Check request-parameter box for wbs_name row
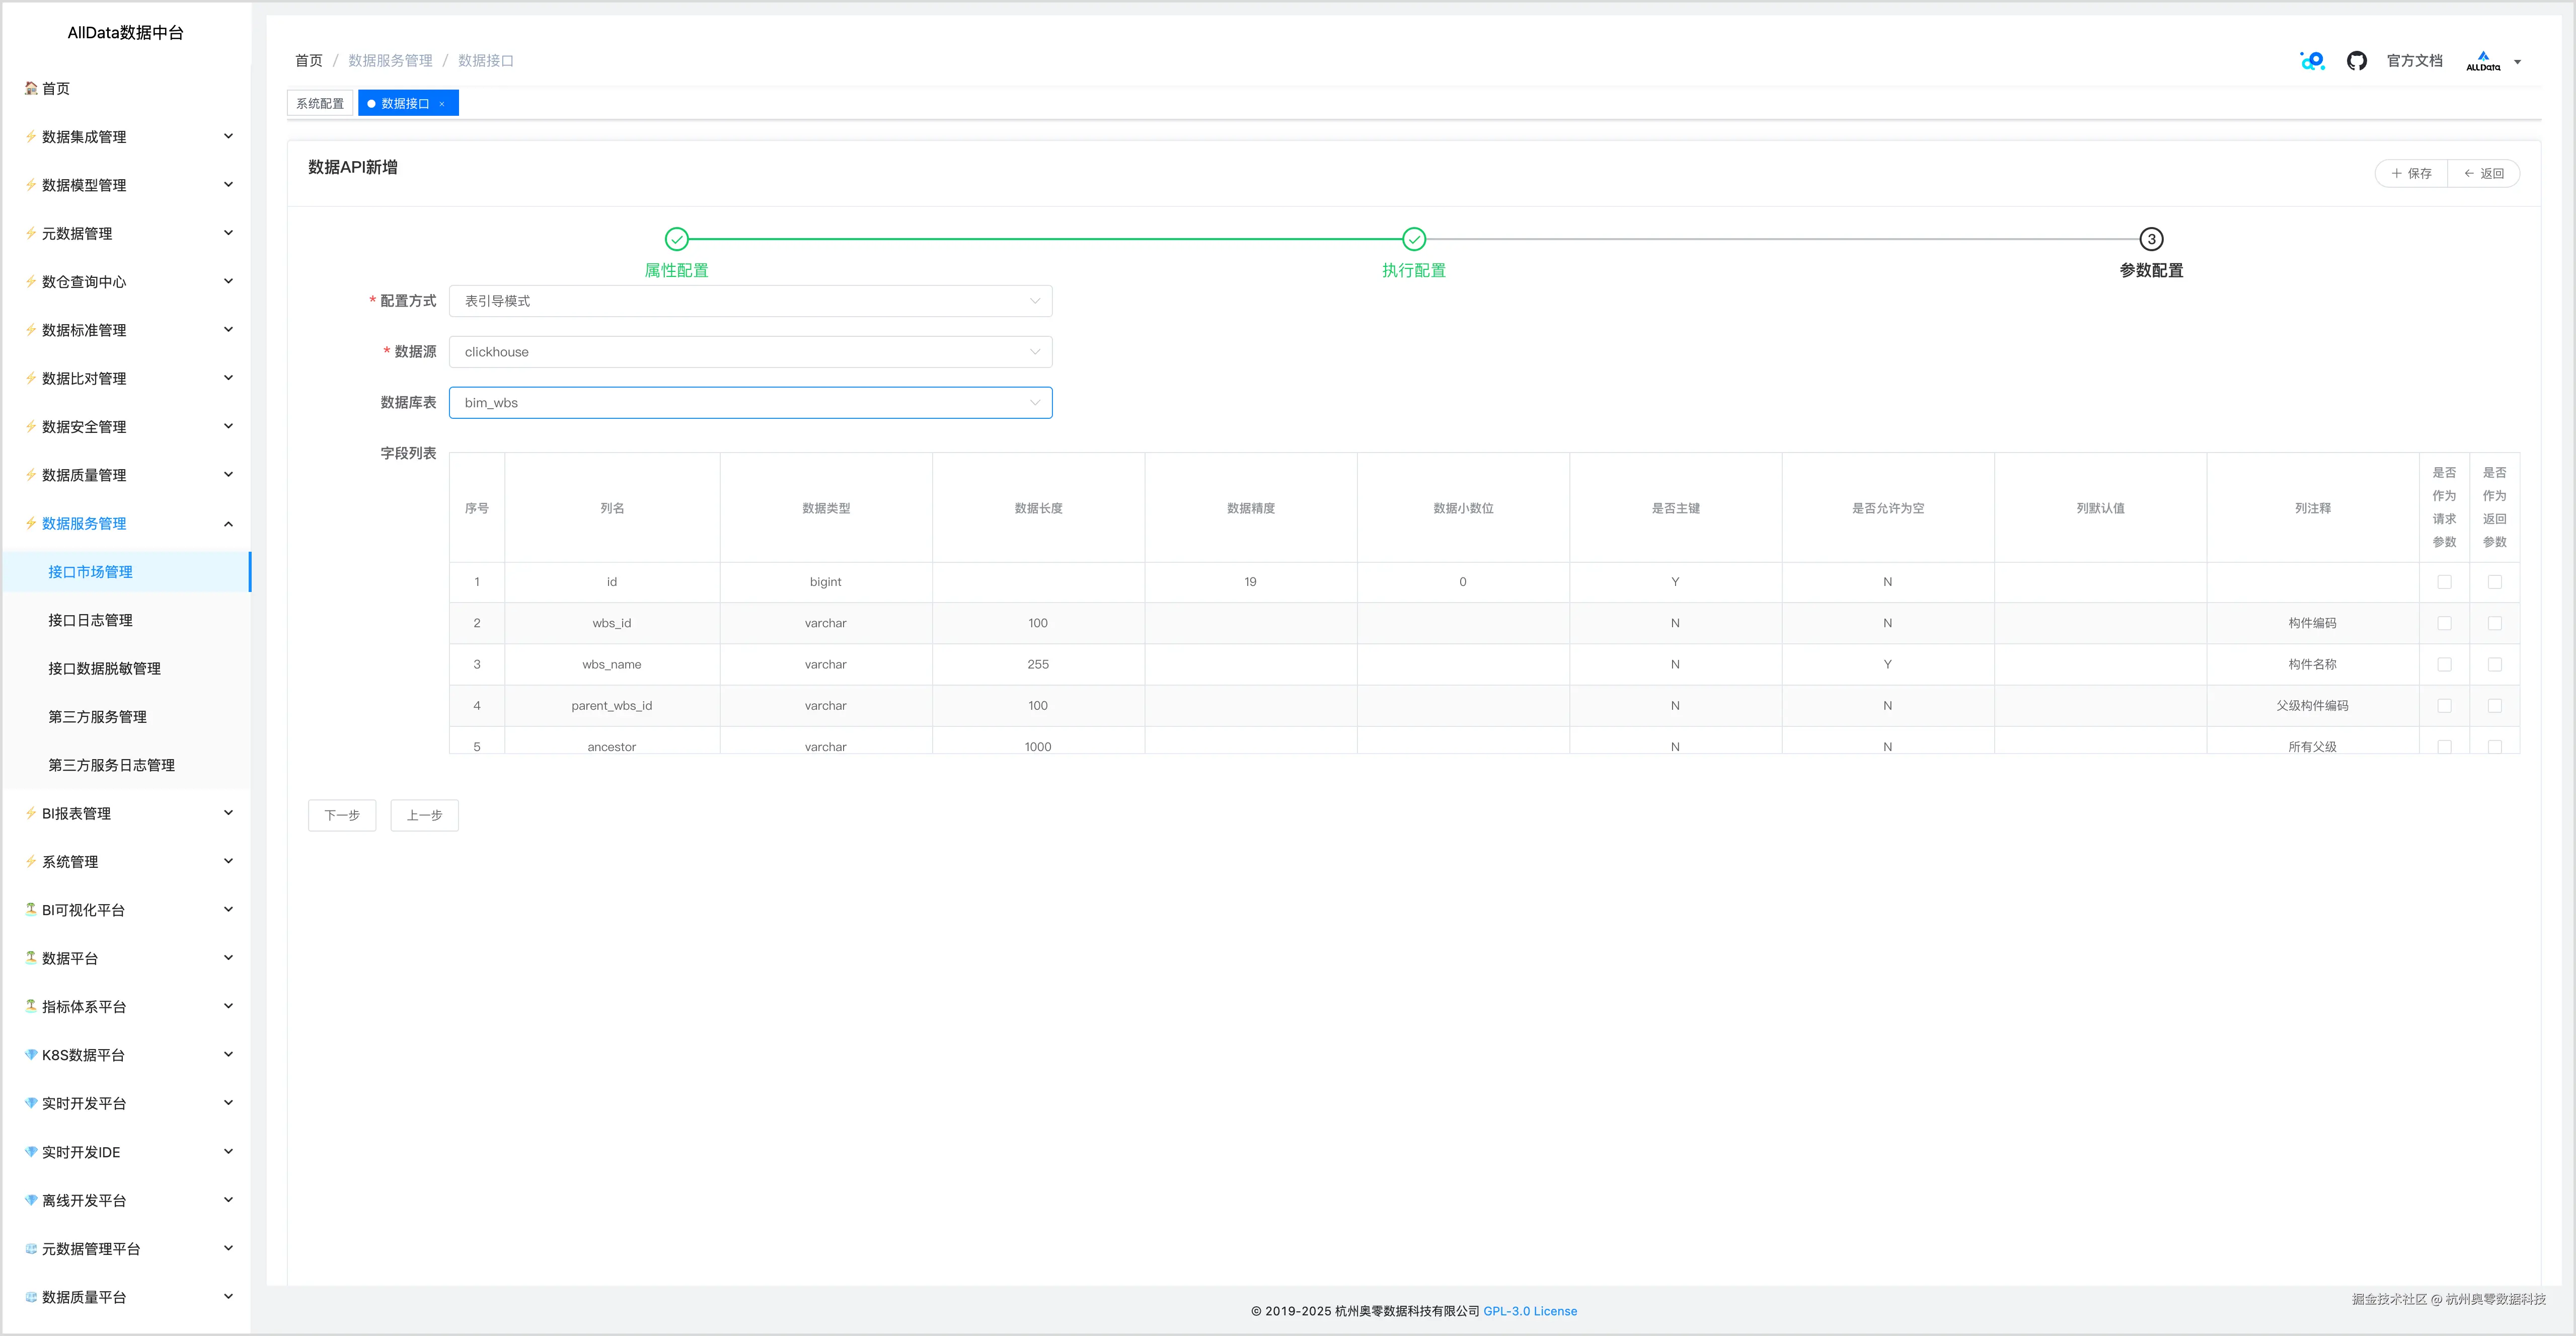This screenshot has width=2576, height=1336. tap(2444, 664)
